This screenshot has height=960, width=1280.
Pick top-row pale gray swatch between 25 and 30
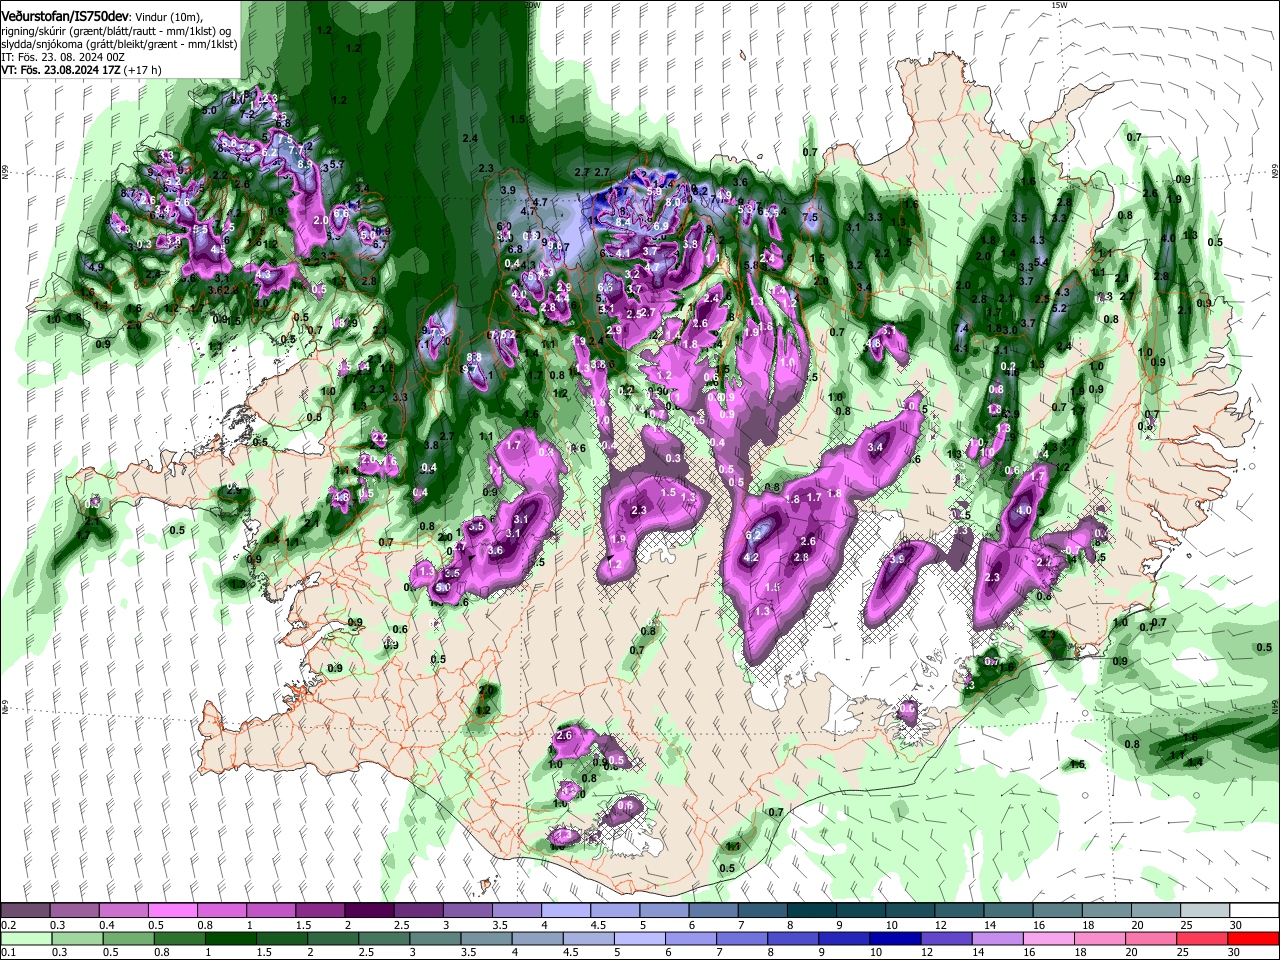click(x=1206, y=911)
